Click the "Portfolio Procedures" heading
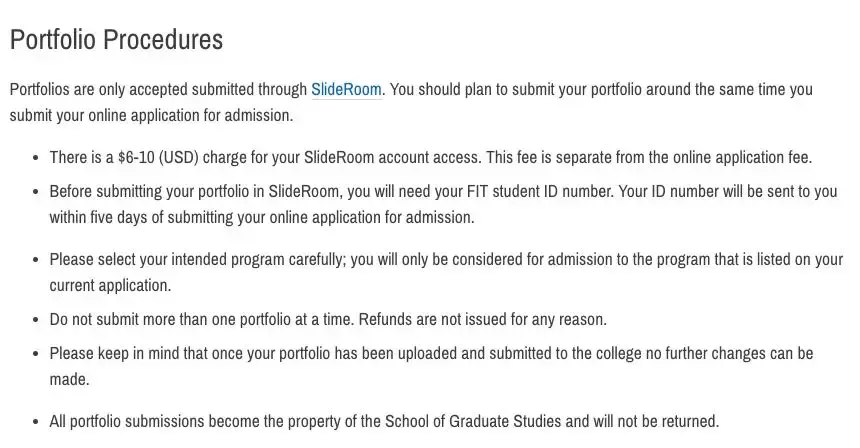The height and width of the screenshot is (448, 860). (x=116, y=40)
